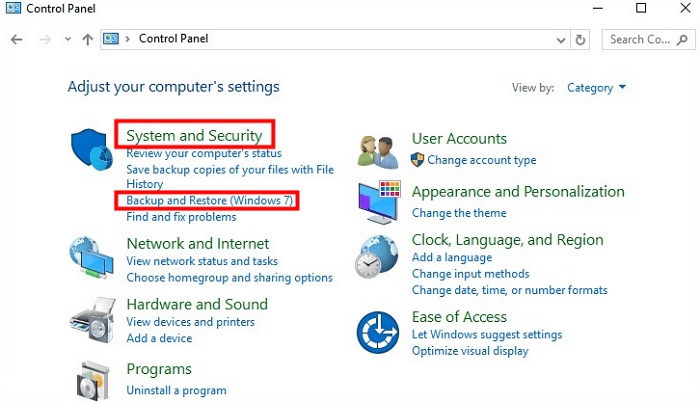Select Uninstall a program link
Image resolution: width=700 pixels, height=402 pixels.
(176, 390)
